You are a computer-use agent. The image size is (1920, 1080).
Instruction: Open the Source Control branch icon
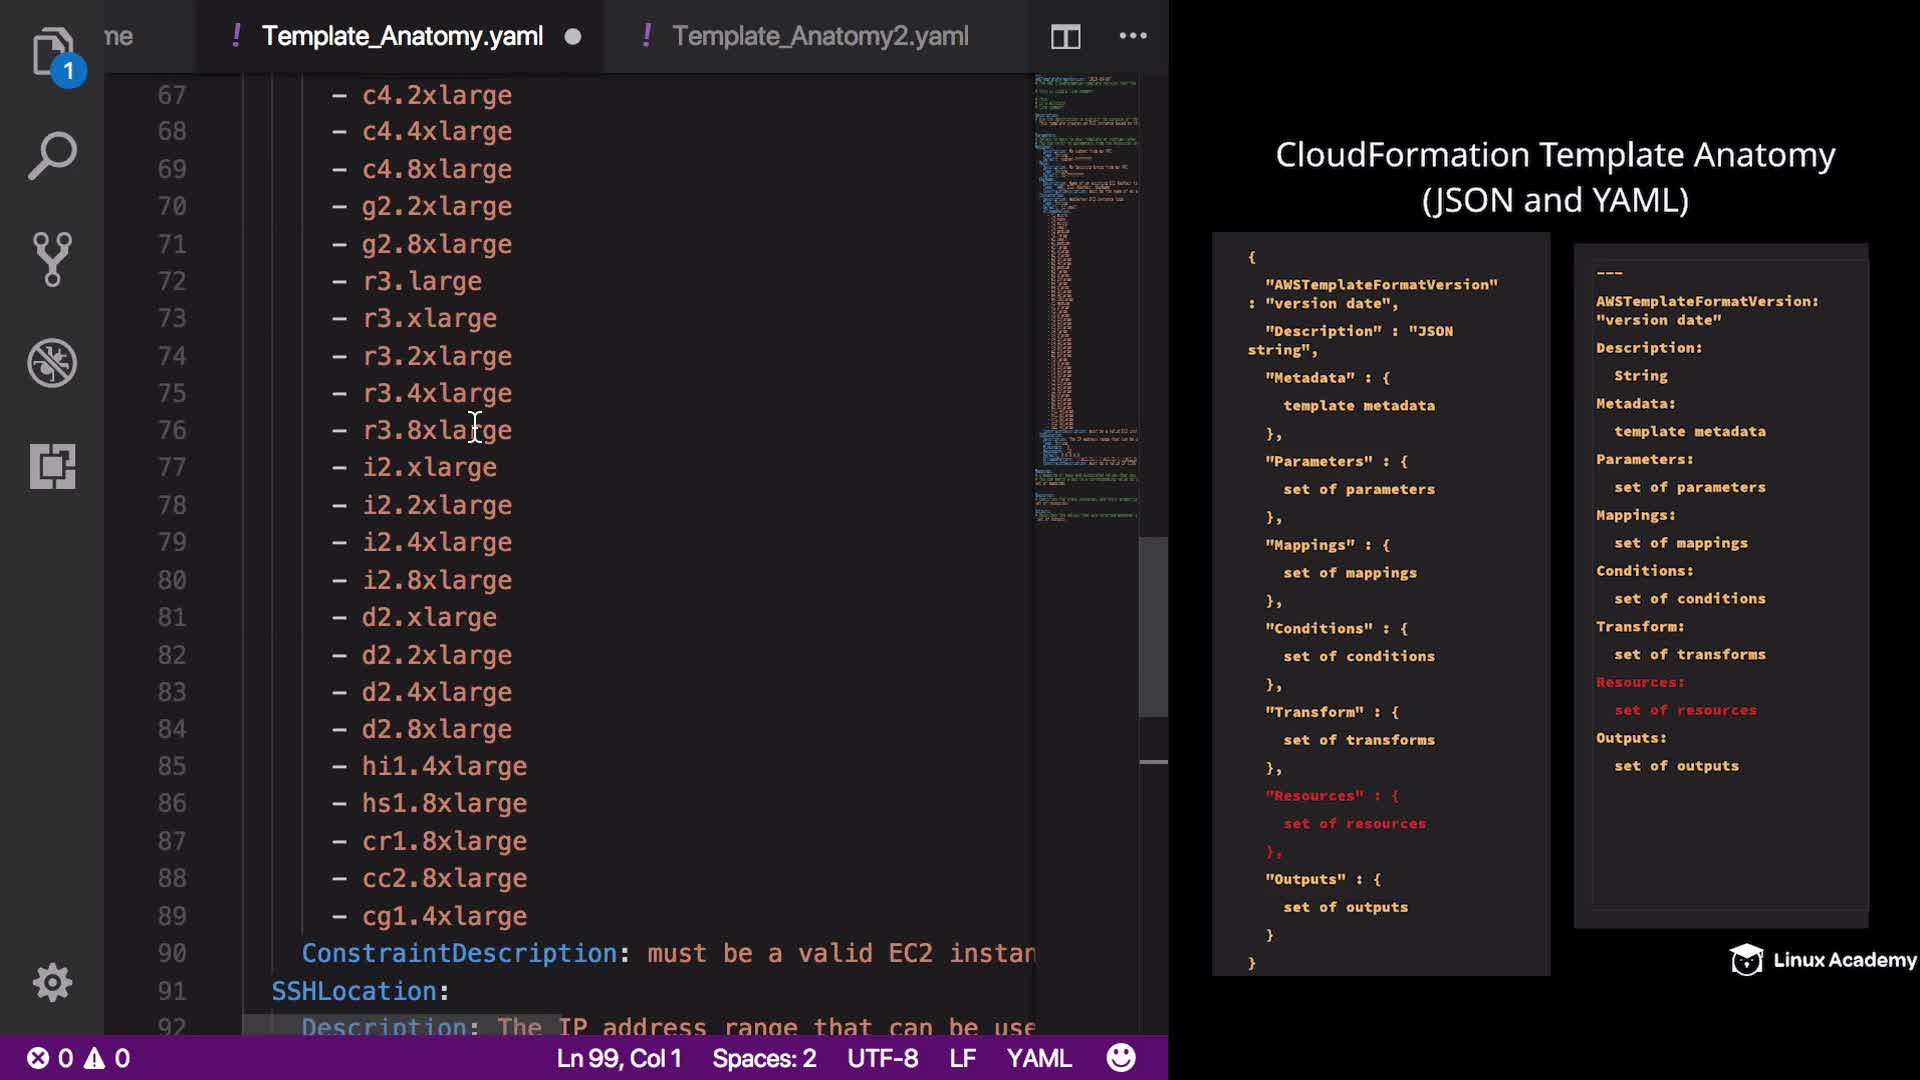coord(52,259)
